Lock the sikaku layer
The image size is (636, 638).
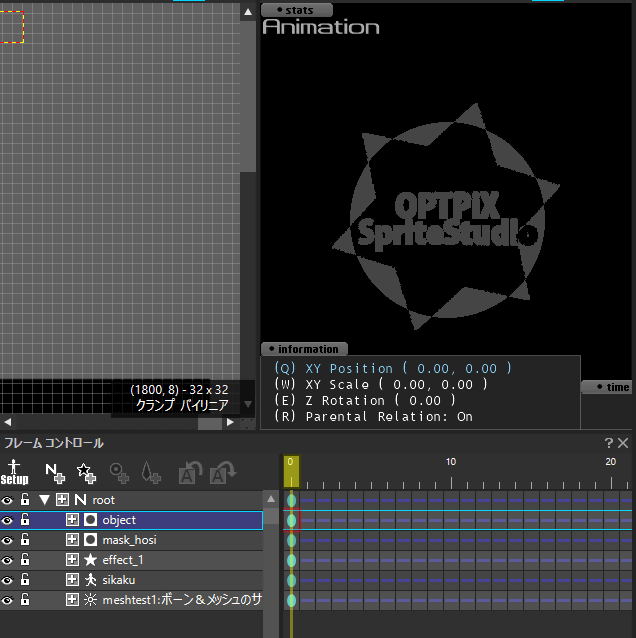pyautogui.click(x=25, y=579)
